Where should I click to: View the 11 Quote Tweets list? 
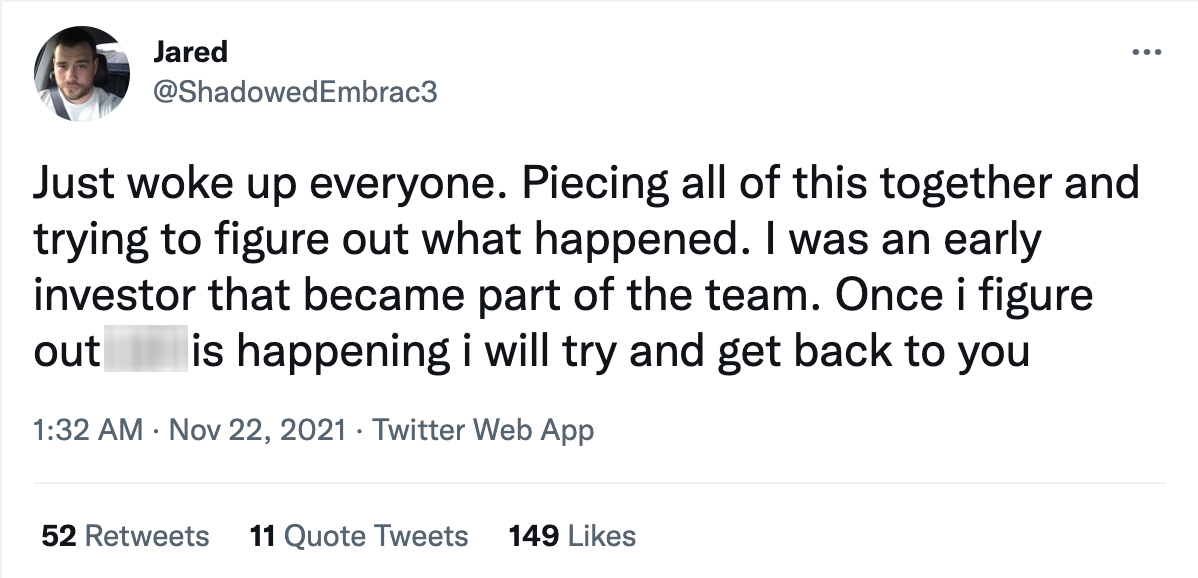pos(359,536)
